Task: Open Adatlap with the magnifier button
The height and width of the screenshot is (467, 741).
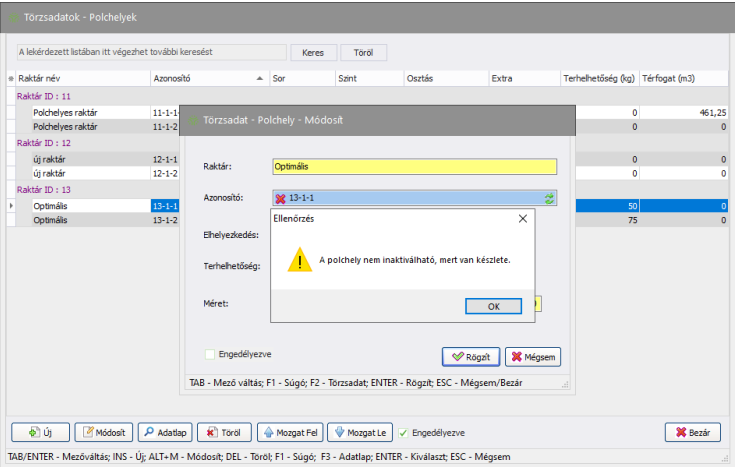Action: coord(164,433)
